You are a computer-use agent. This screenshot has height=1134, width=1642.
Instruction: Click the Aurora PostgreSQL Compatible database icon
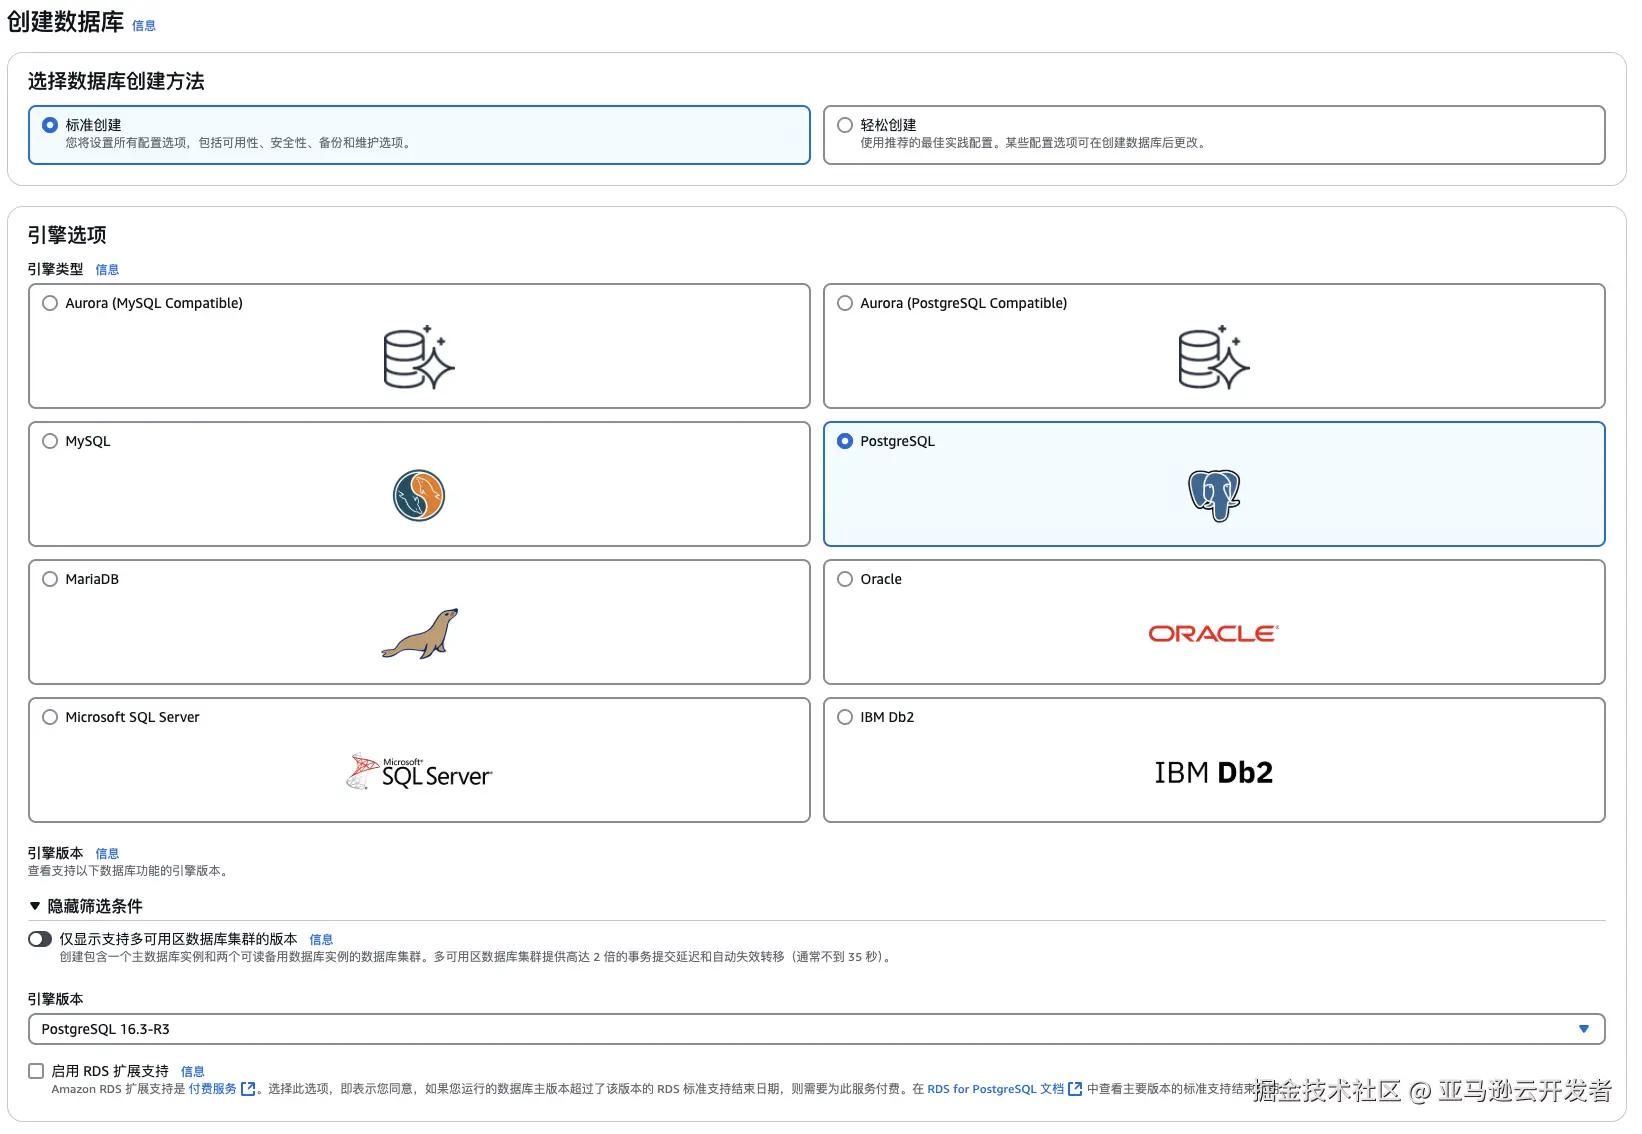click(x=1214, y=358)
